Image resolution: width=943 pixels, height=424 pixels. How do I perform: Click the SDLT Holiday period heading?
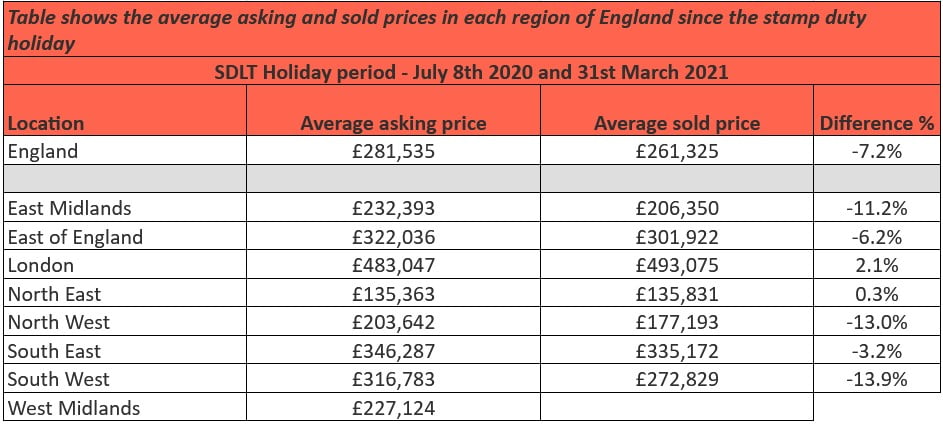coord(470,72)
